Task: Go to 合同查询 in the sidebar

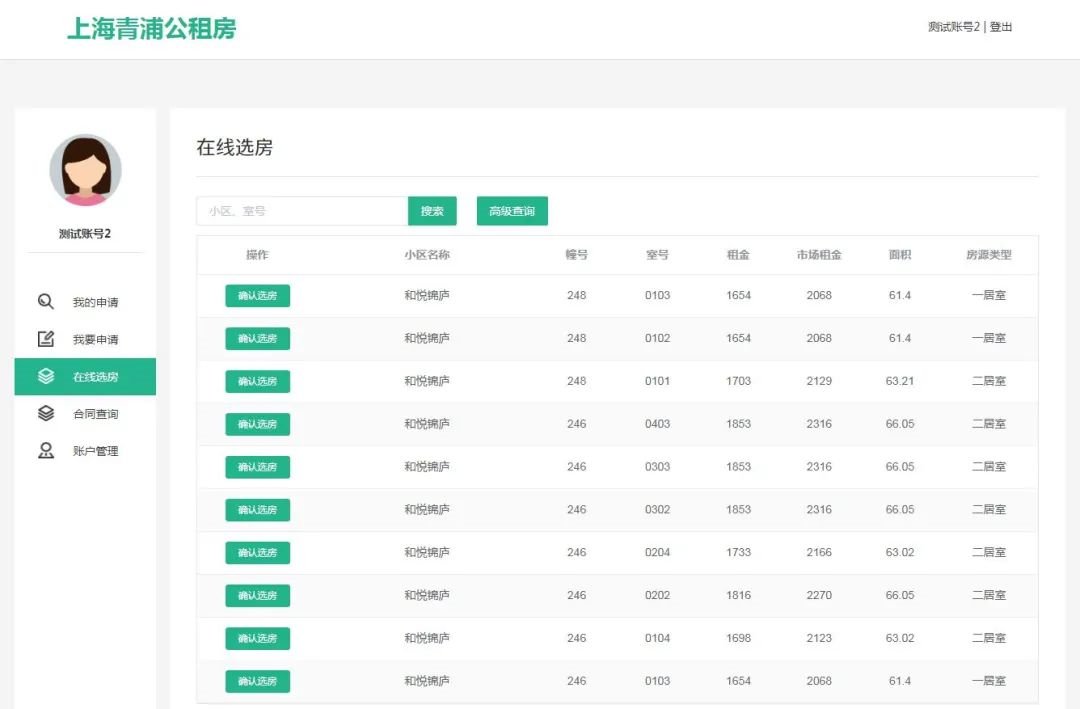Action: point(95,414)
